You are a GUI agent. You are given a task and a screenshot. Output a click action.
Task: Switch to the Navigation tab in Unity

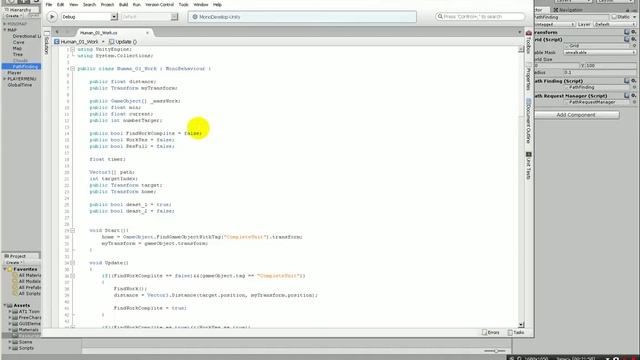point(568,10)
